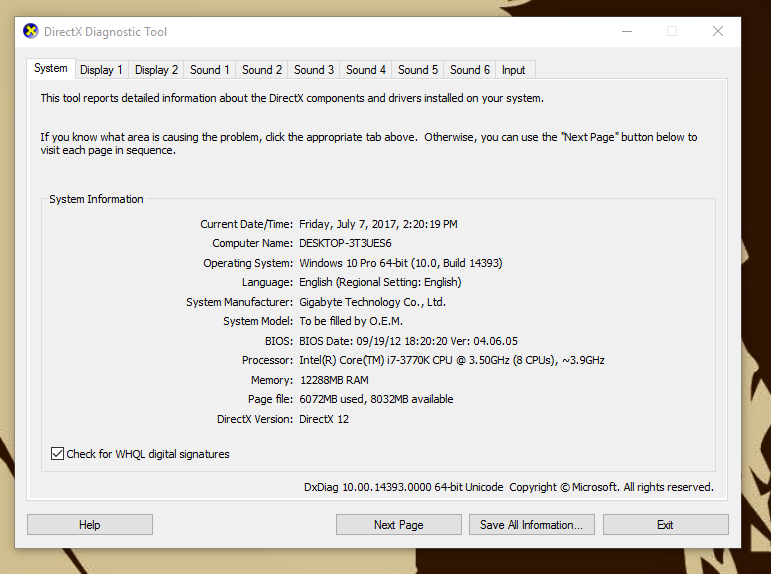Screen dimensions: 771x574
Task: Click the To be filled by O.E.M. value
Action: (351, 321)
